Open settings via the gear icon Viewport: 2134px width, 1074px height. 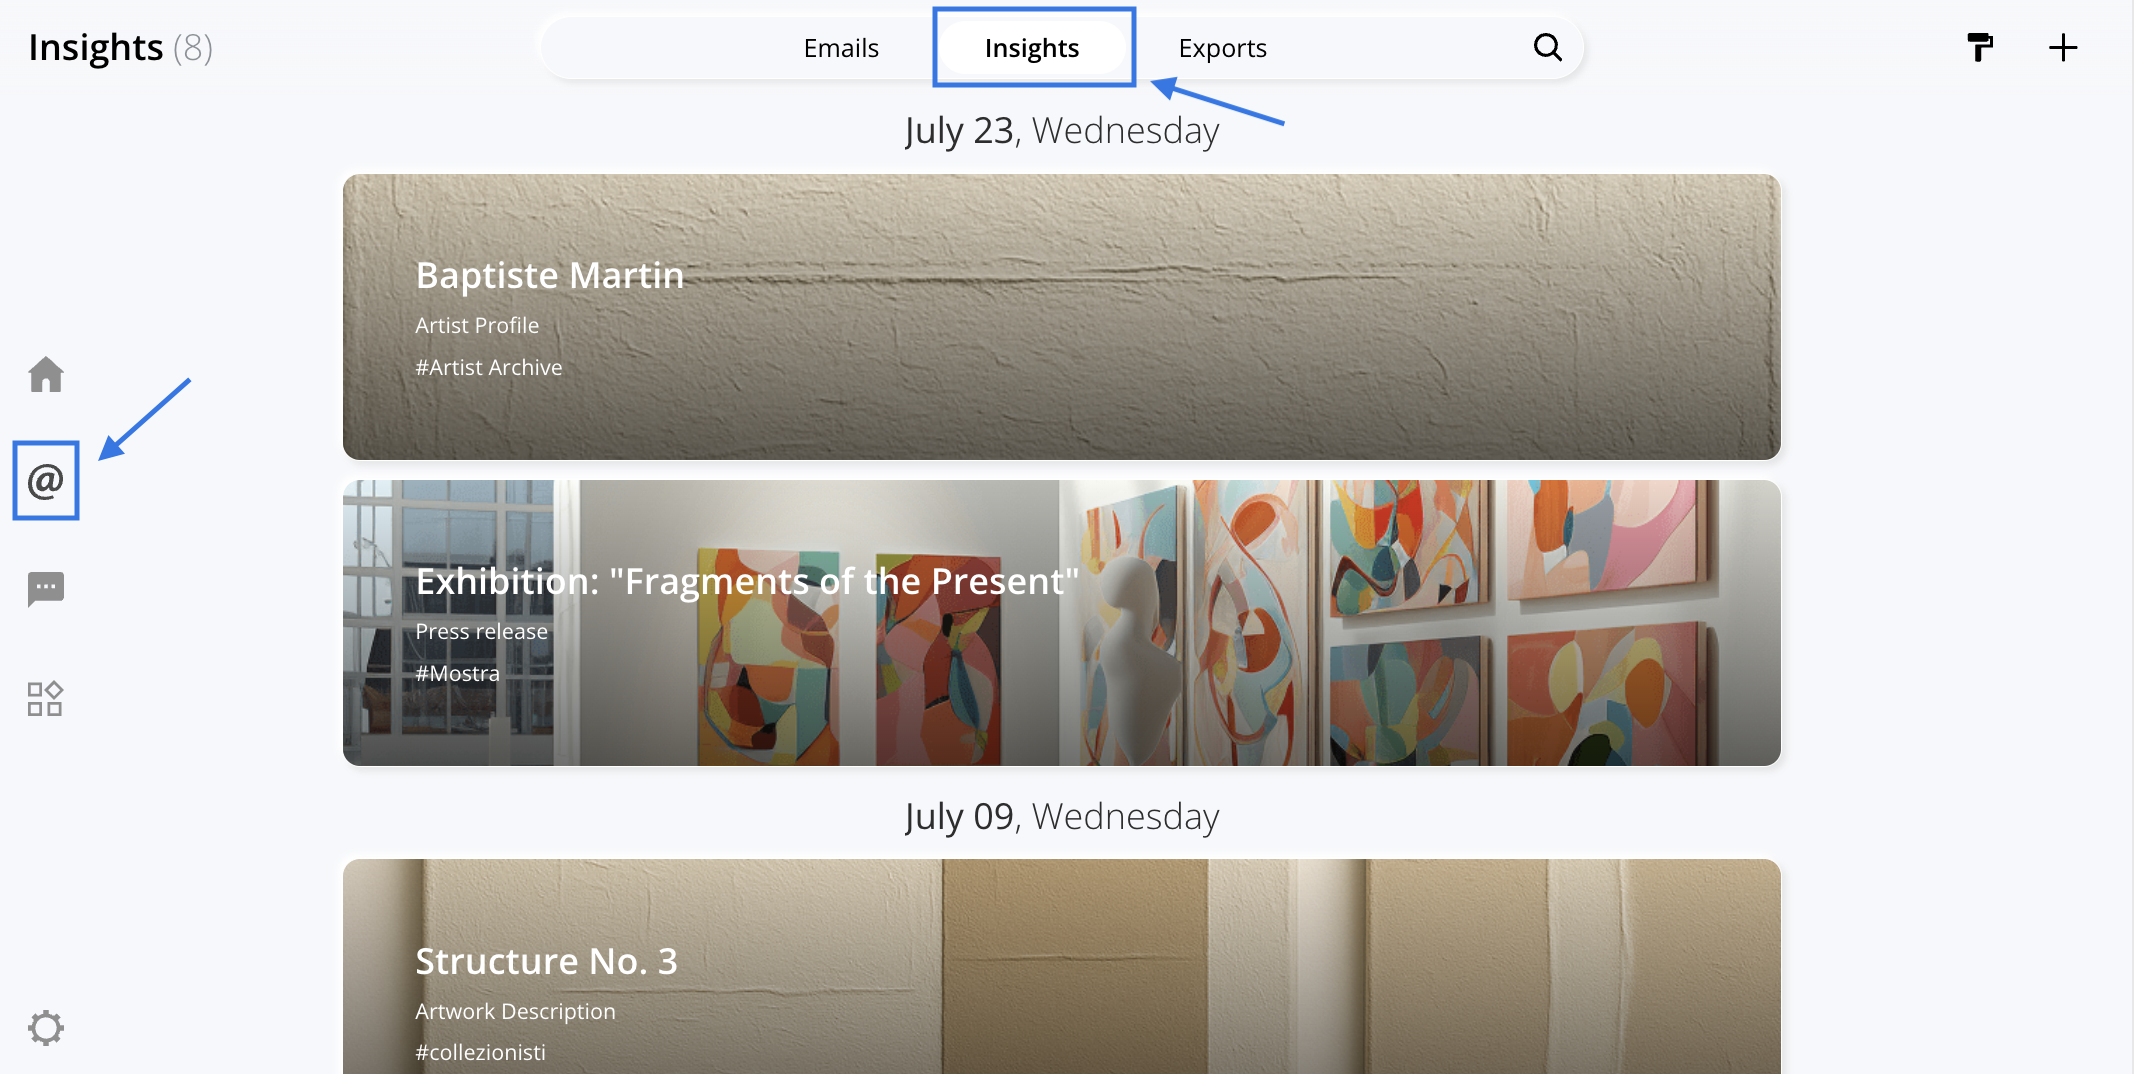(x=46, y=1027)
